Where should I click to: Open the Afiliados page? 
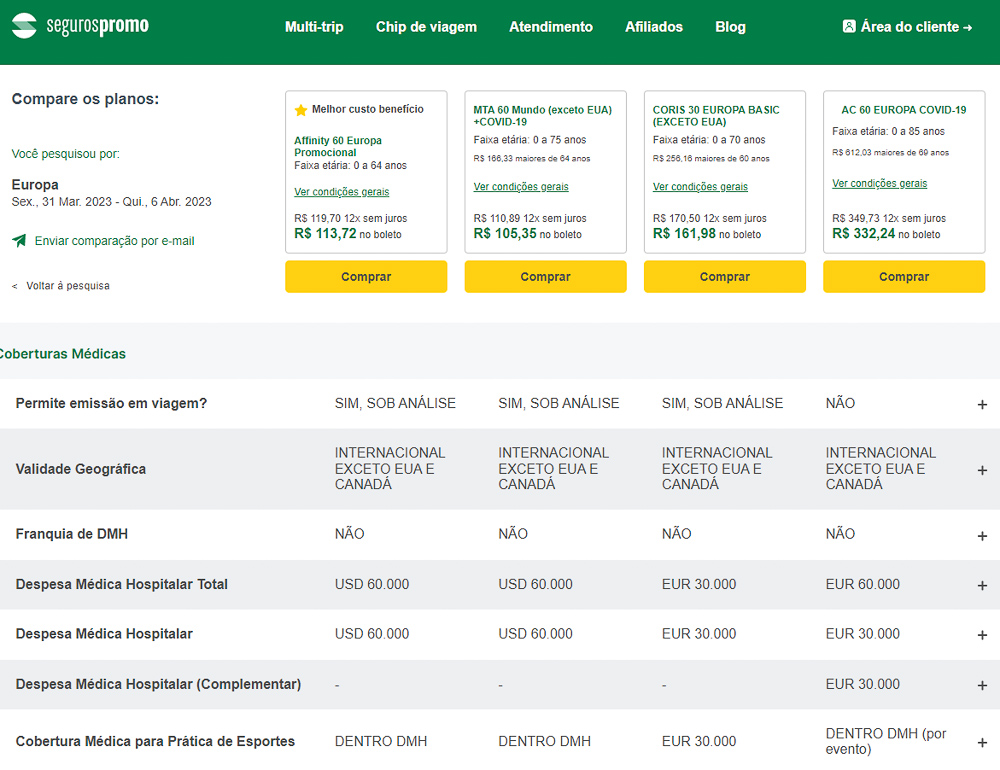point(654,27)
